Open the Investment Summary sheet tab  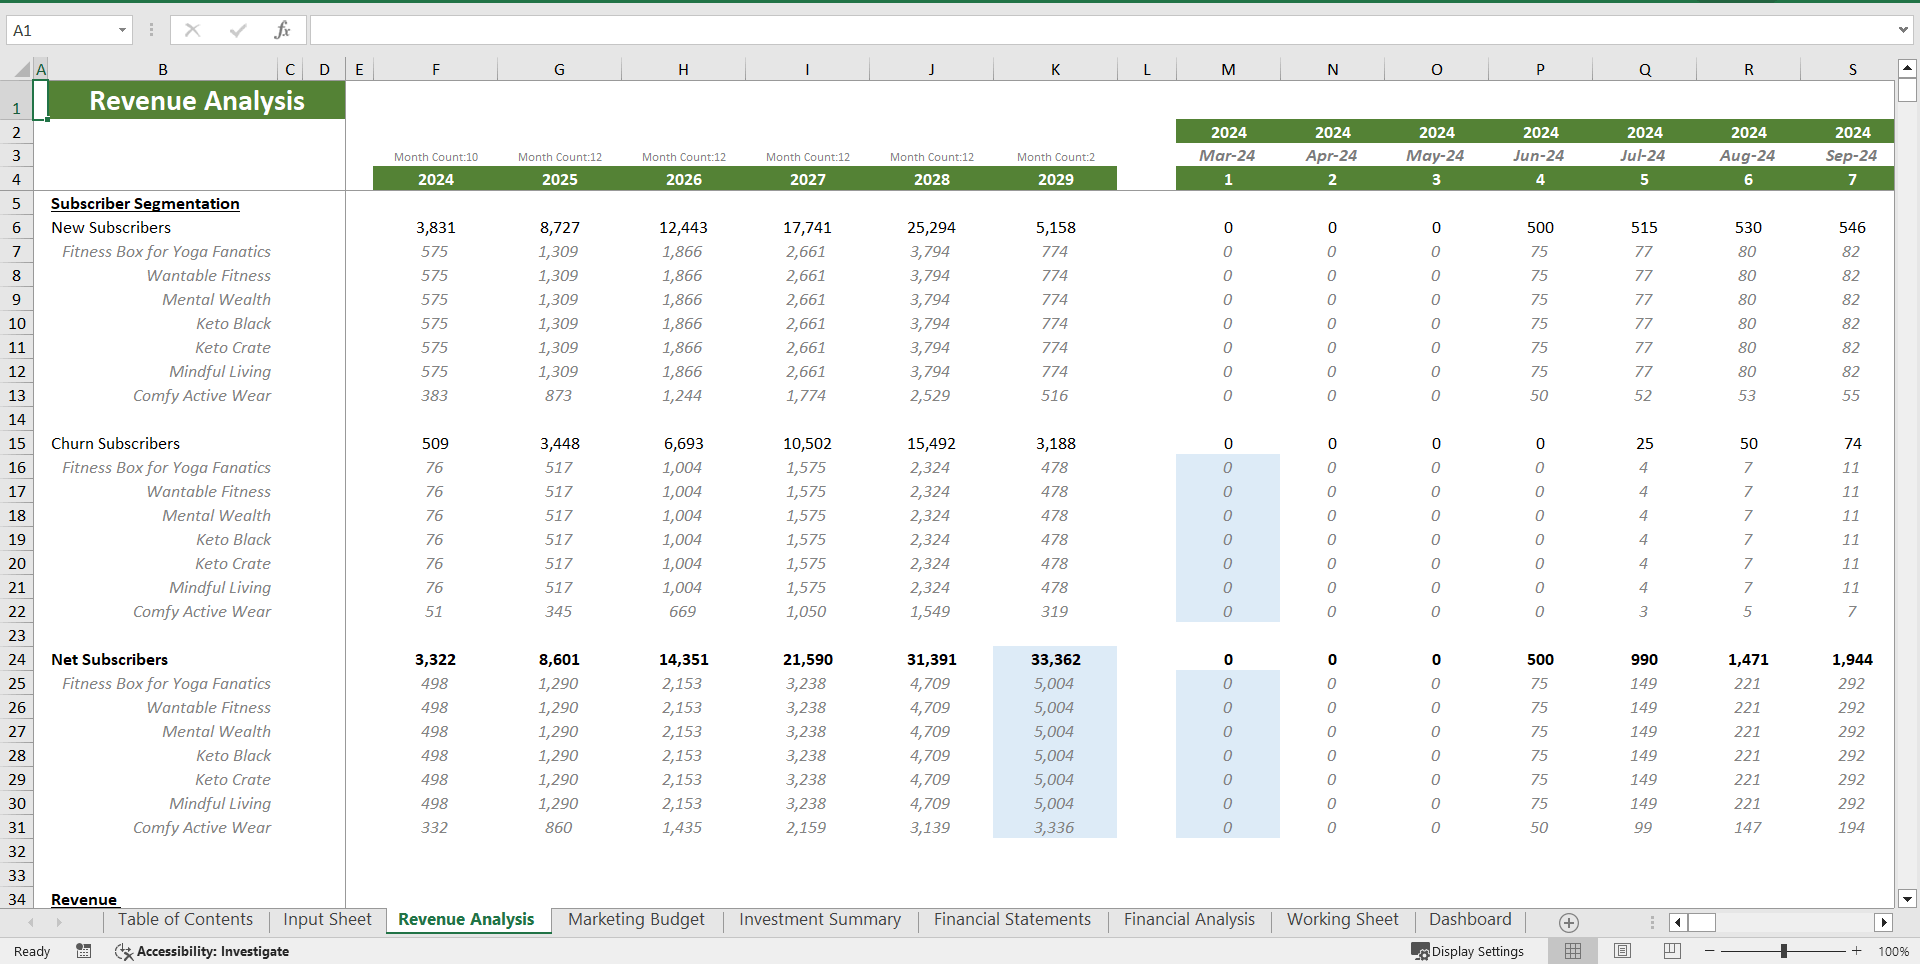(x=820, y=920)
